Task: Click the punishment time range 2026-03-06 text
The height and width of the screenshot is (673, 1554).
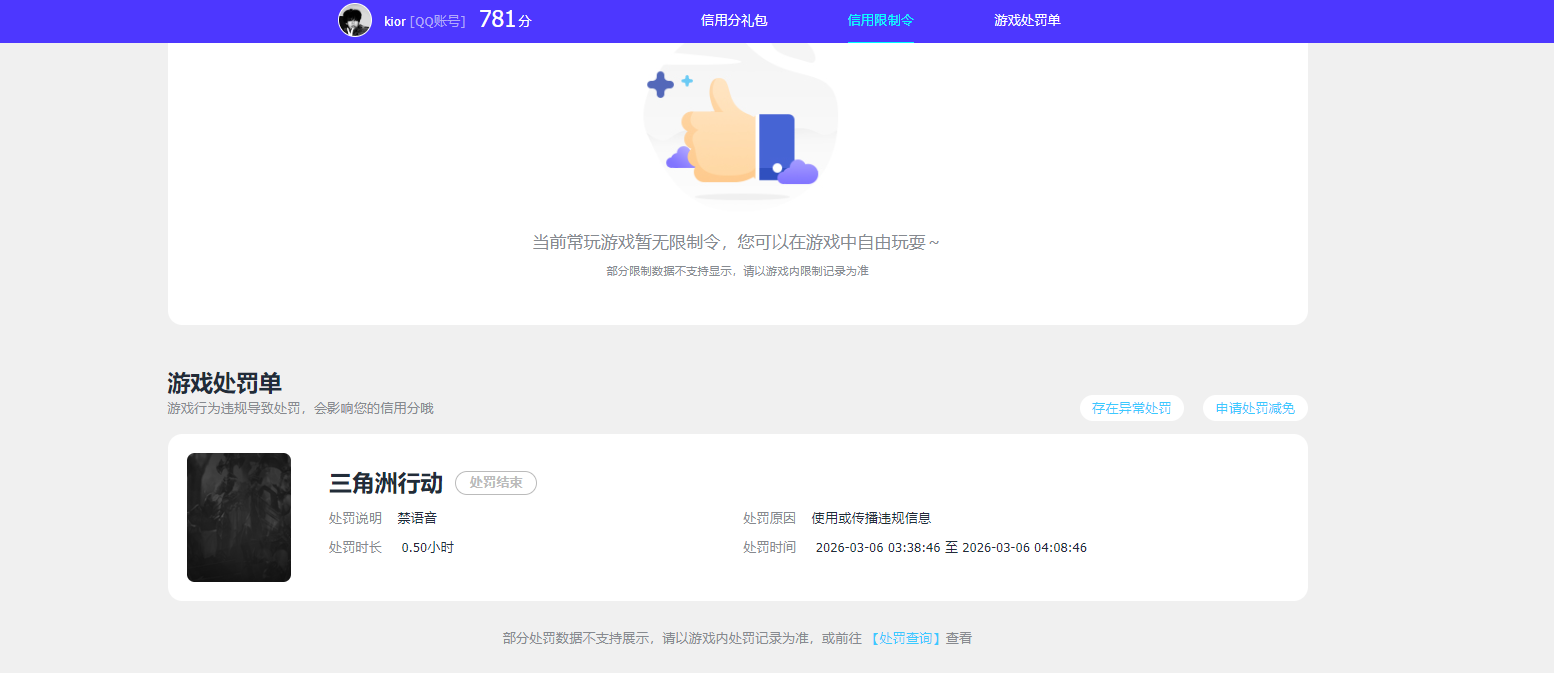Action: (951, 548)
